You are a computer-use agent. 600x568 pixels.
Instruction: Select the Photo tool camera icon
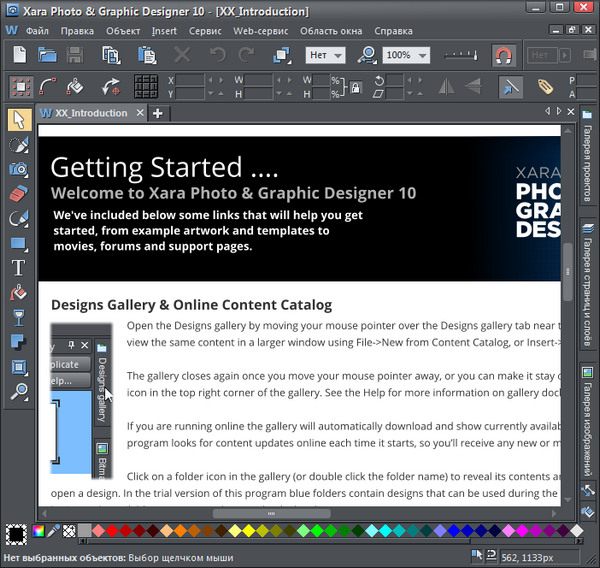click(18, 169)
